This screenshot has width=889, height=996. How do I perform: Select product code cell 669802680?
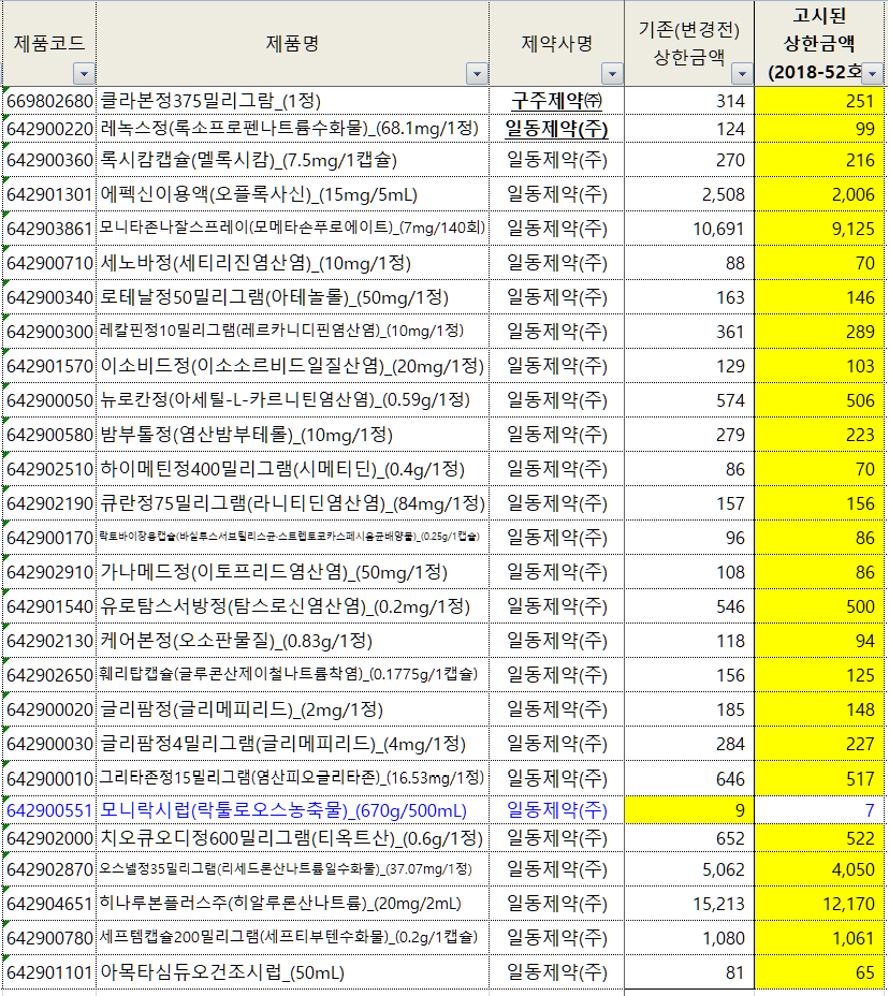click(x=50, y=101)
